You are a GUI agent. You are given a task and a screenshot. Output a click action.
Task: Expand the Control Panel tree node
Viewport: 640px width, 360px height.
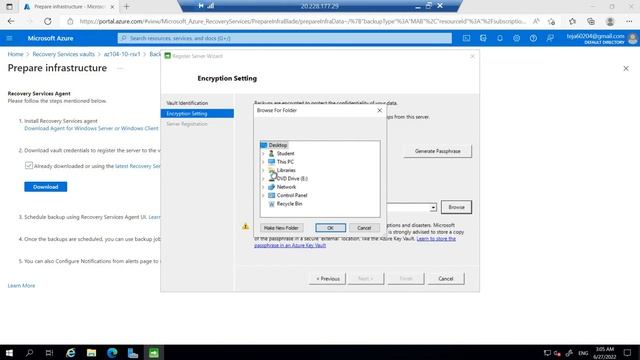coord(263,195)
